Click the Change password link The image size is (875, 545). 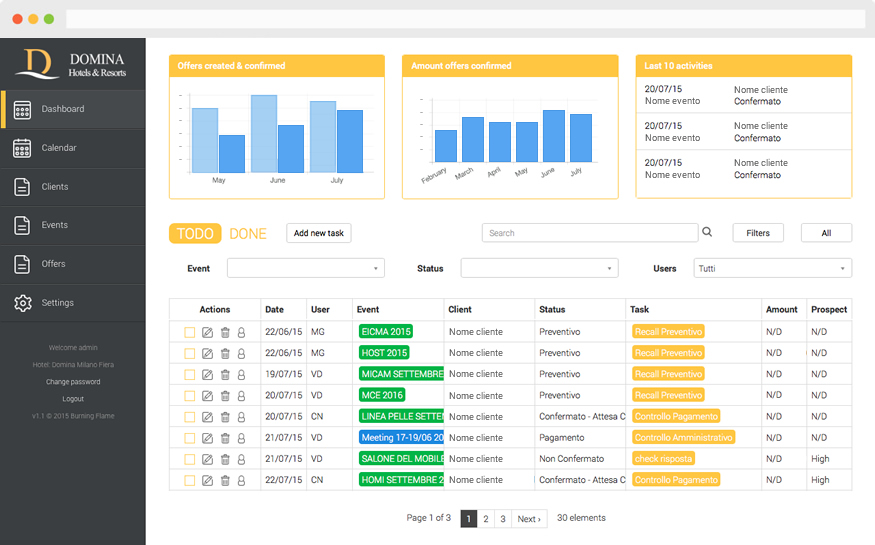(x=73, y=382)
